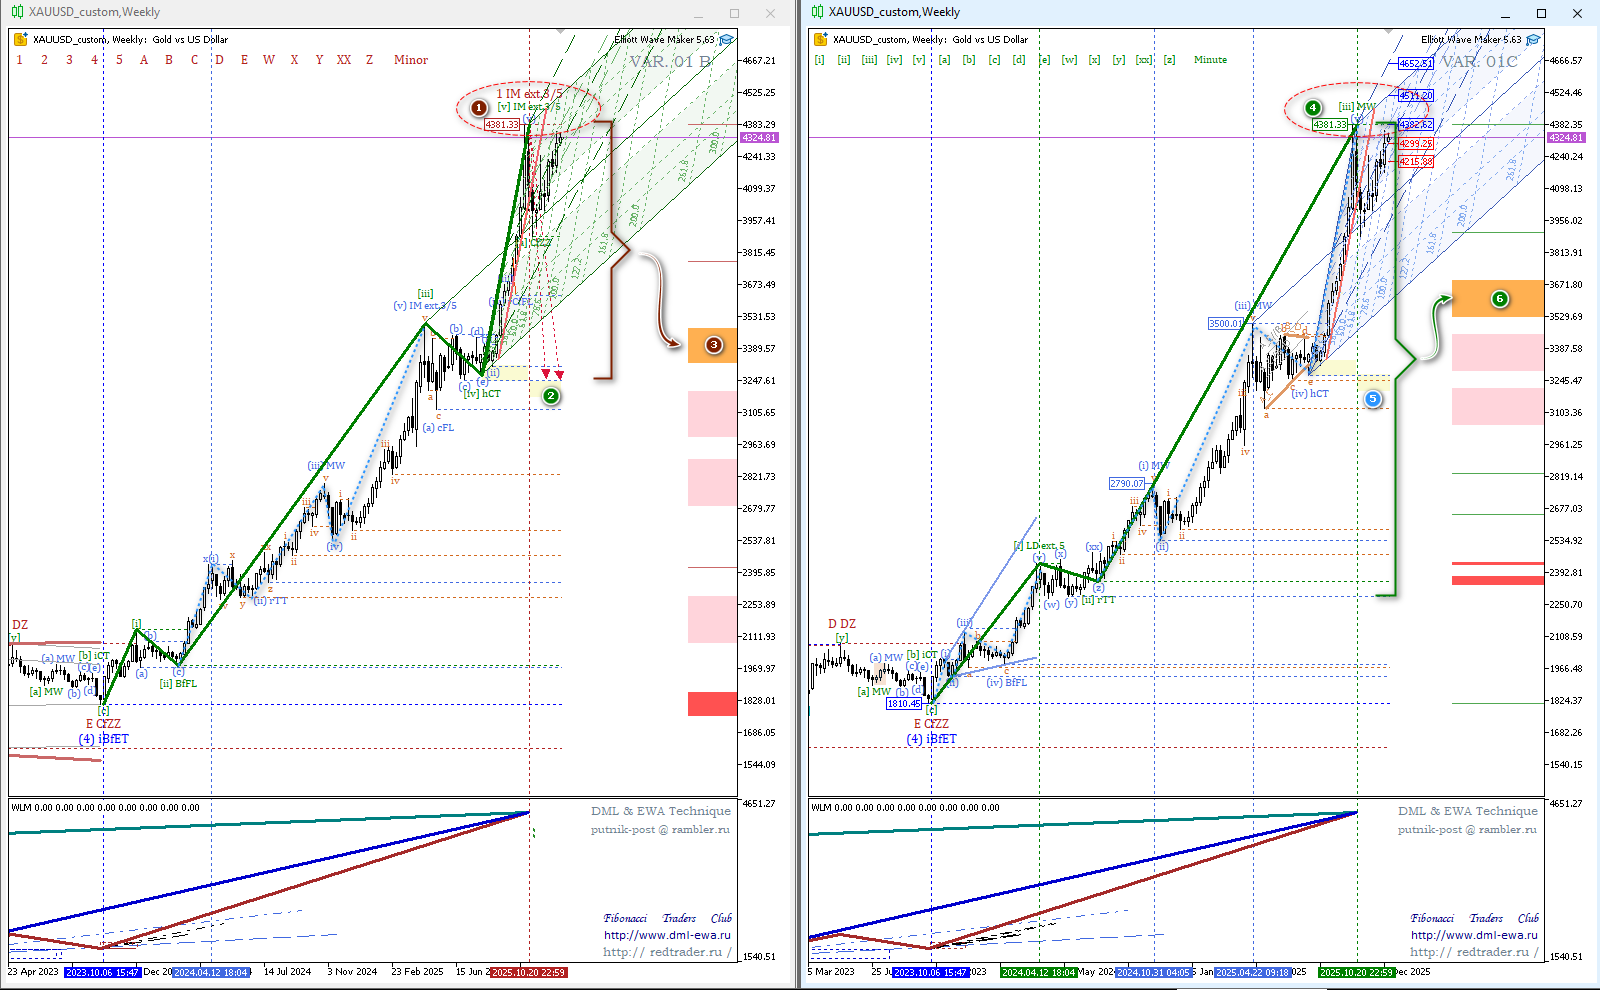Click the 2025.04.22 09:18 time marker in right chart

pyautogui.click(x=1252, y=972)
